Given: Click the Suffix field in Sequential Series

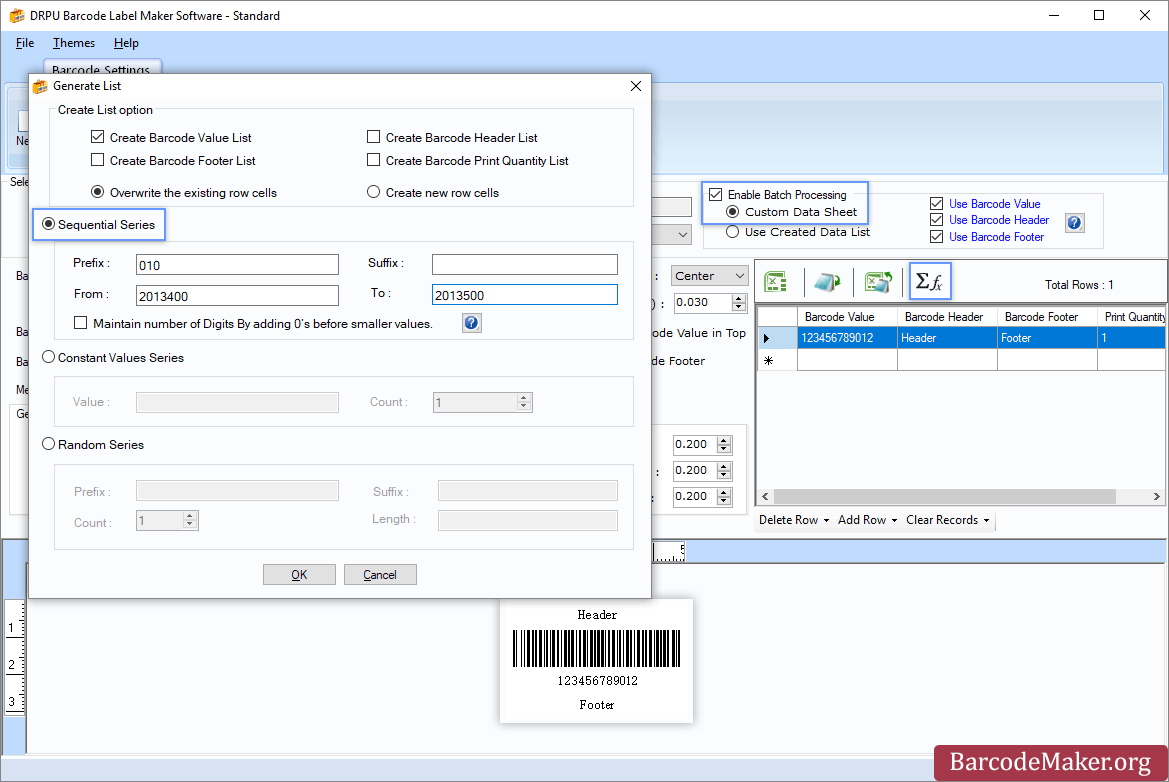Looking at the screenshot, I should pyautogui.click(x=525, y=264).
